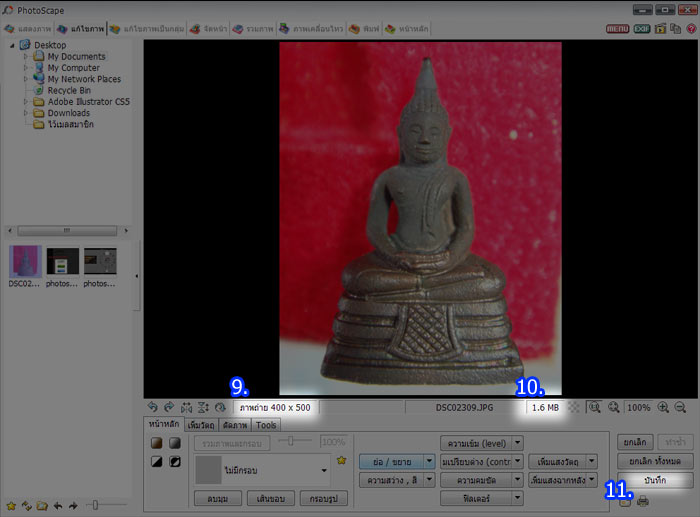The width and height of the screenshot is (700, 517).
Task: Click the zoom out magnifier icon
Action: [x=680, y=408]
